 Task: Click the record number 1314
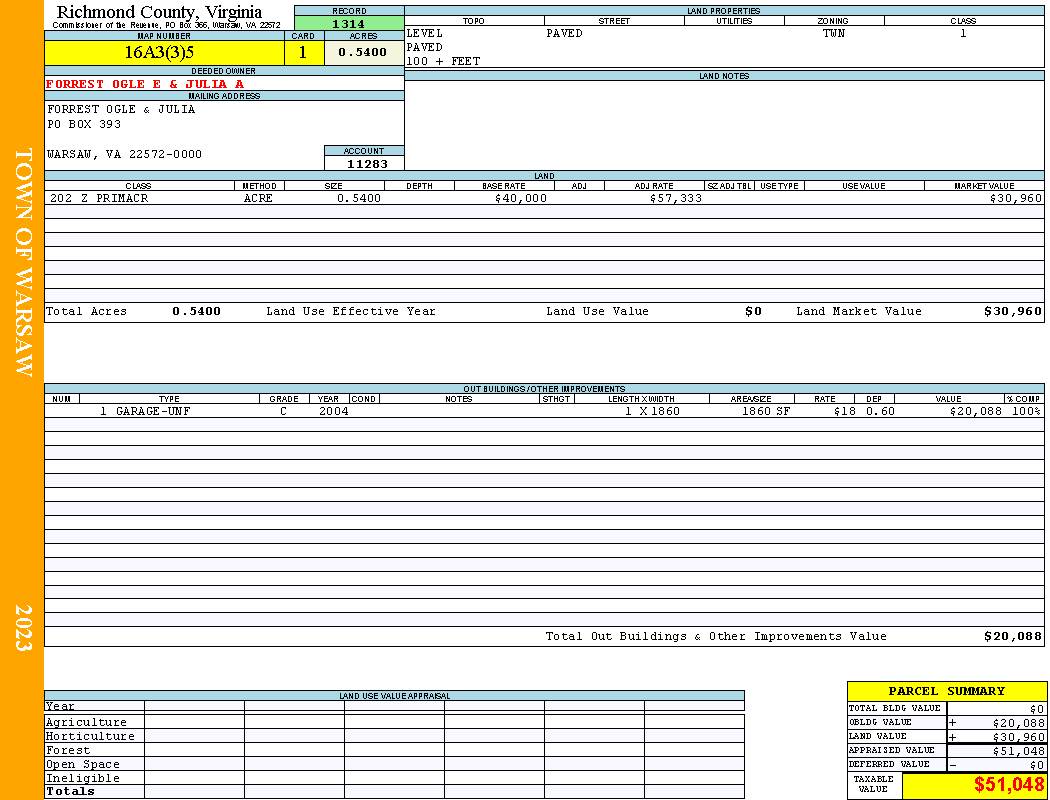pyautogui.click(x=349, y=23)
